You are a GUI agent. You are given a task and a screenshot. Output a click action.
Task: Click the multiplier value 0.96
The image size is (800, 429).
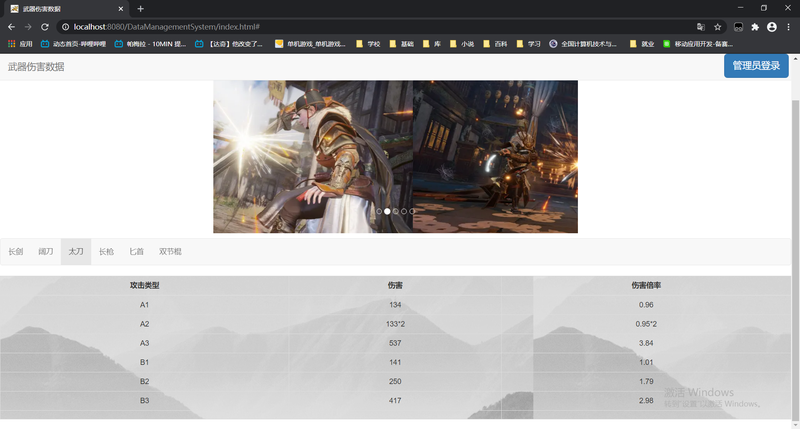tap(646, 305)
